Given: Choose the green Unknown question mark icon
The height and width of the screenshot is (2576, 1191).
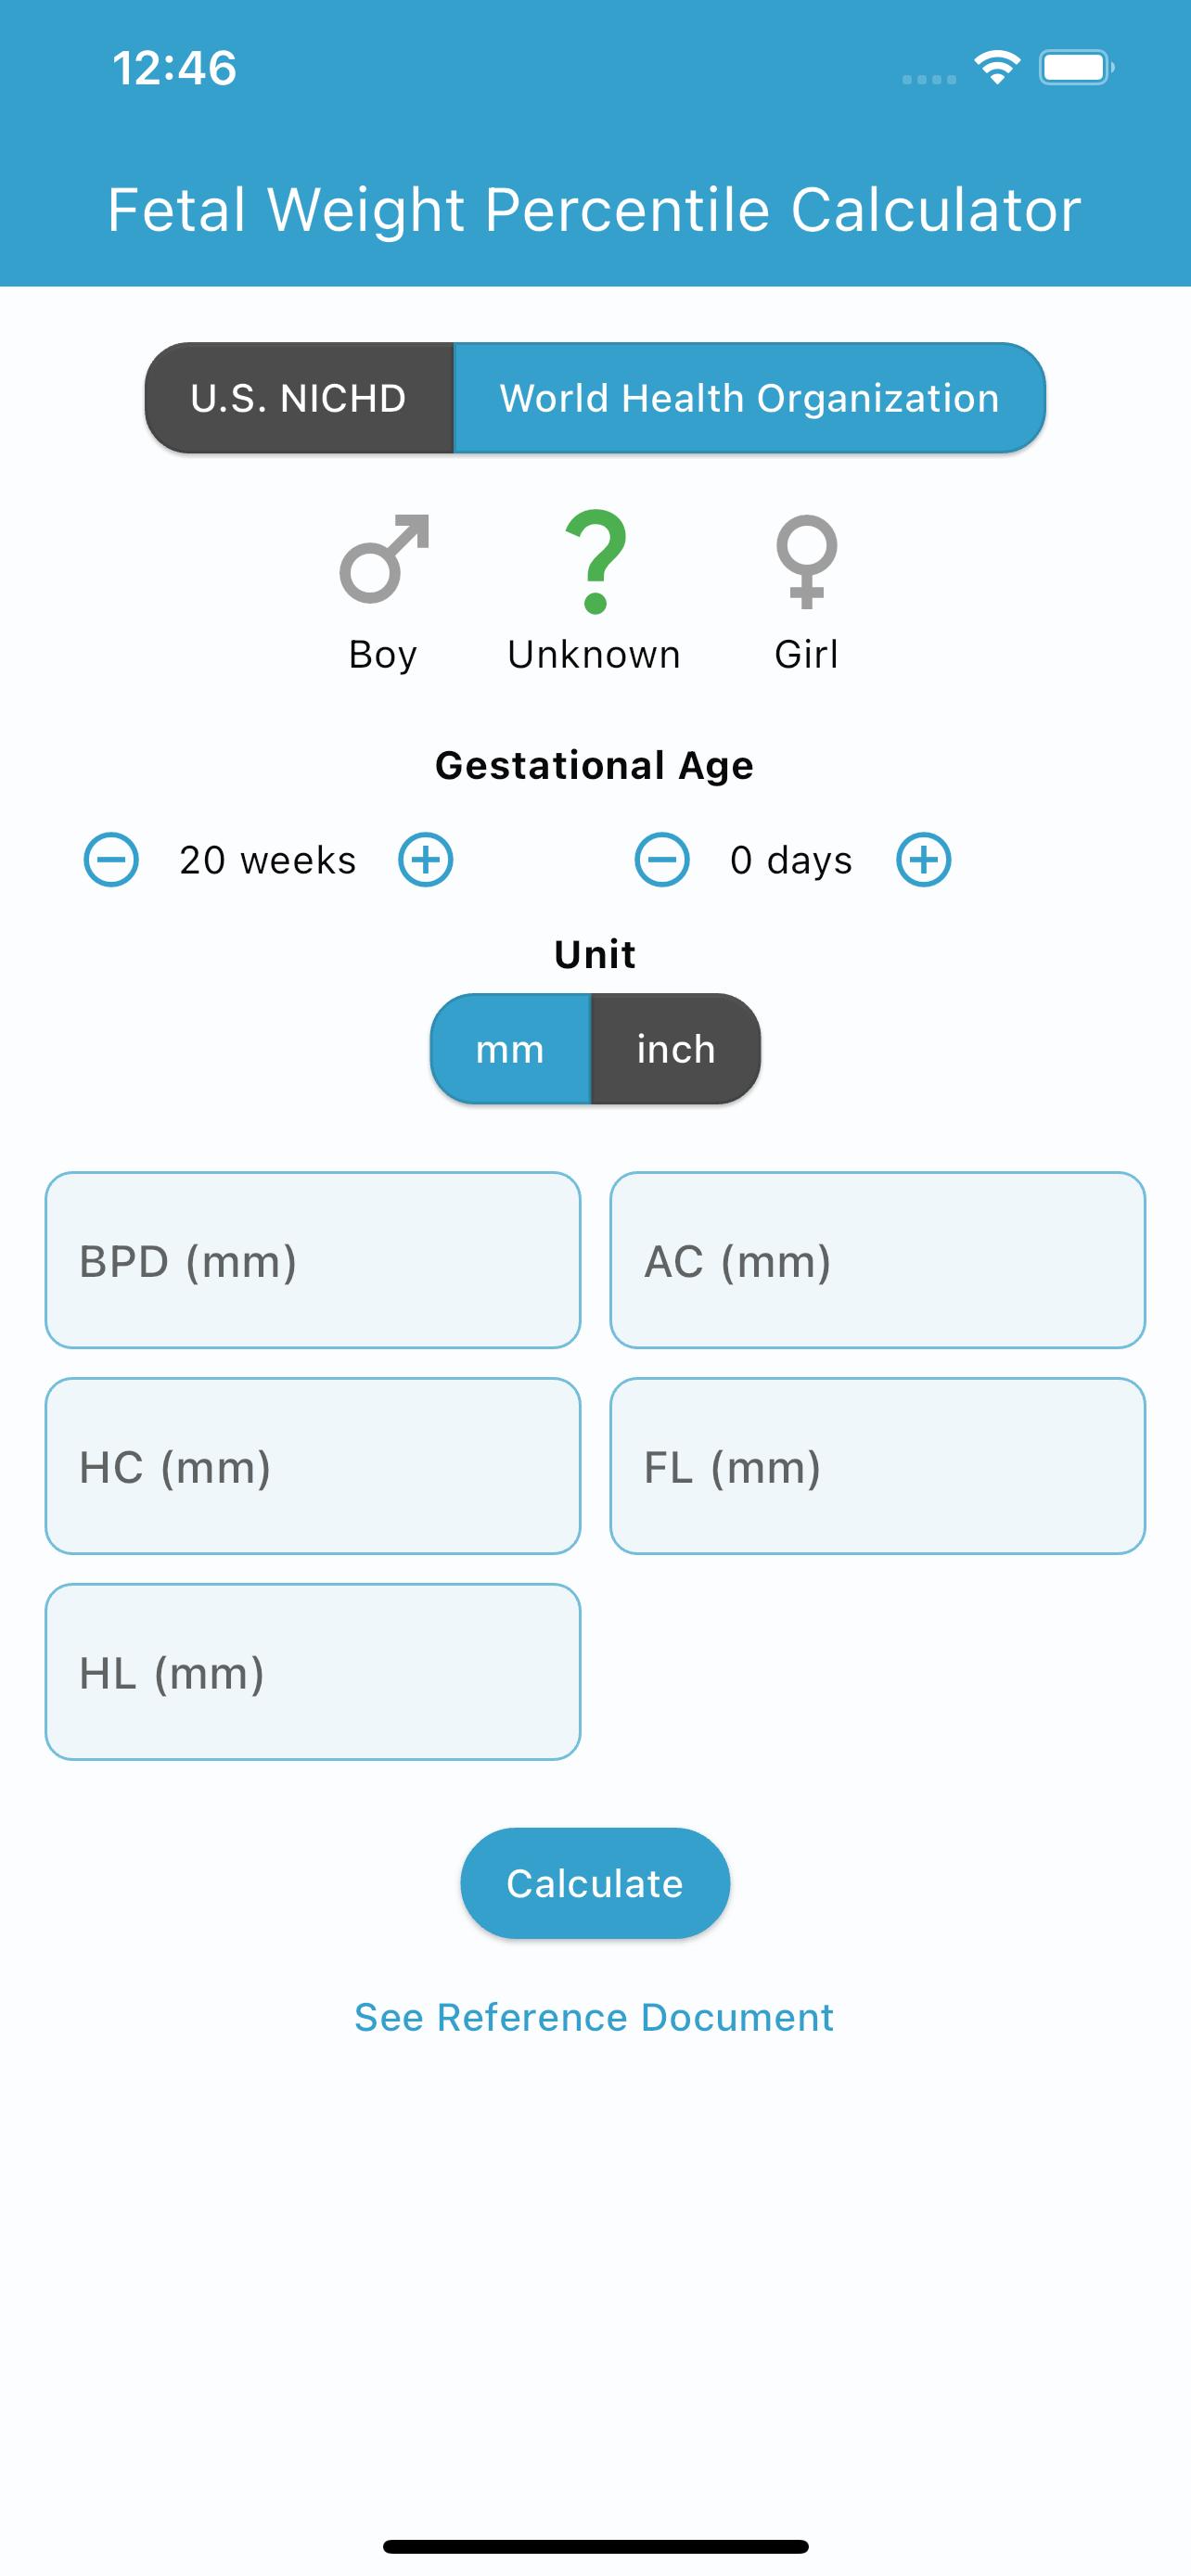Looking at the screenshot, I should [x=595, y=561].
